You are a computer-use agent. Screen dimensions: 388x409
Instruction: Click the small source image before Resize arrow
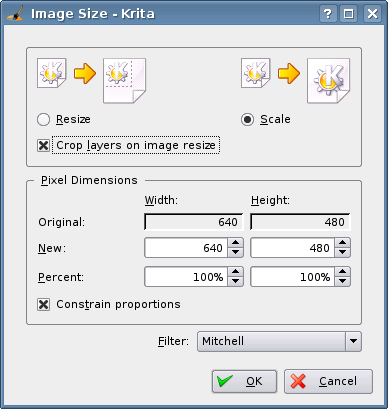click(x=52, y=73)
